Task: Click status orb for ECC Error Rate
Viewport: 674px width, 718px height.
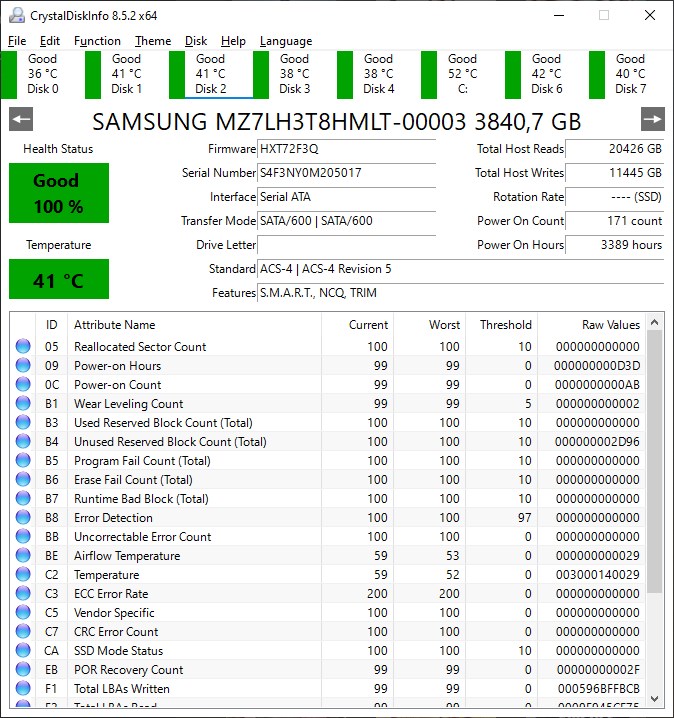Action: [x=23, y=593]
